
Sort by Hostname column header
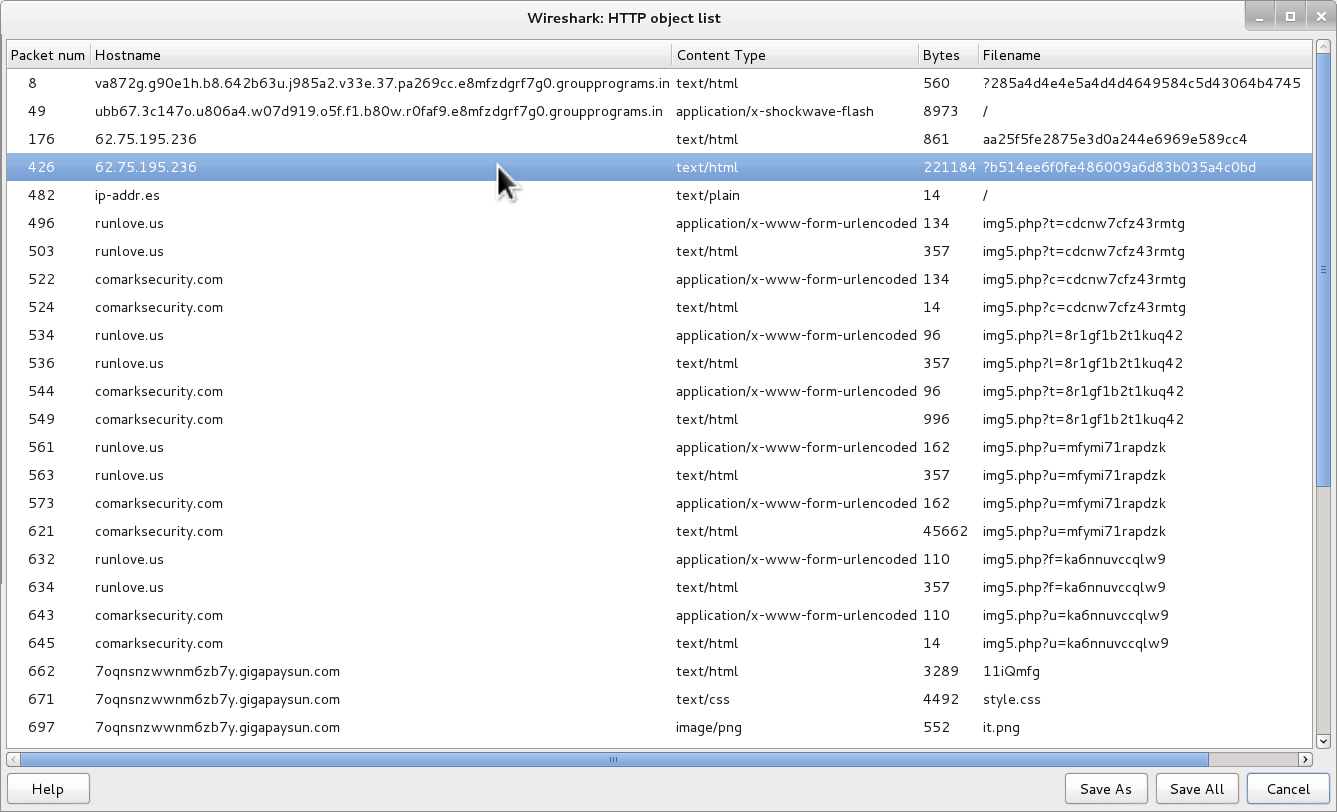381,55
